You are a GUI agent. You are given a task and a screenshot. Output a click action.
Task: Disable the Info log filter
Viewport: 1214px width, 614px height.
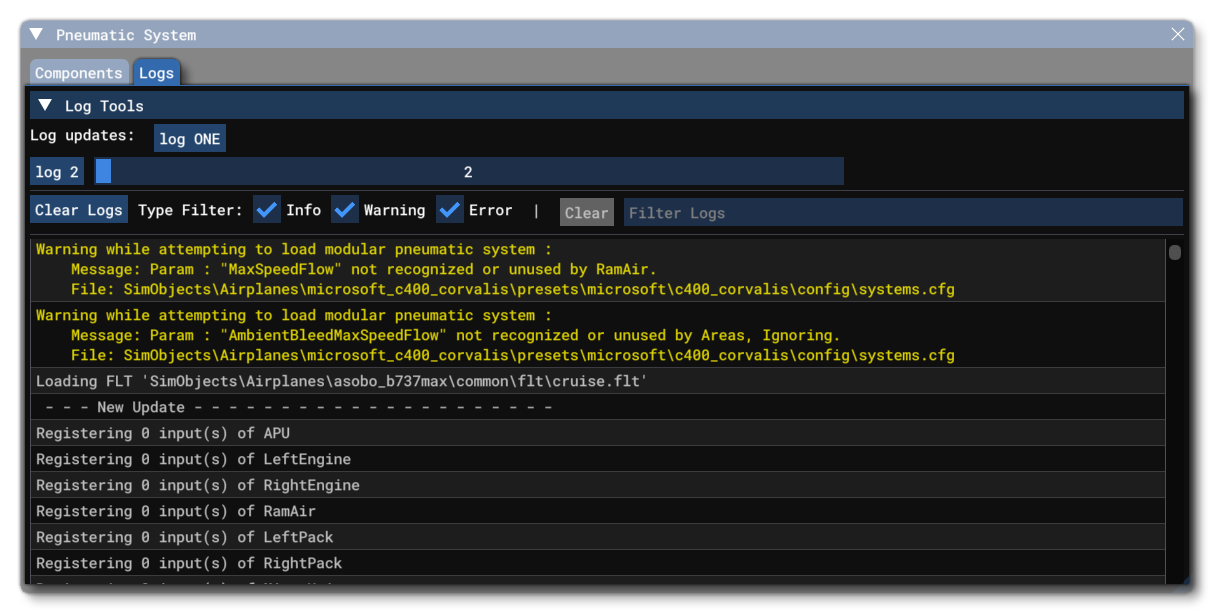[266, 209]
